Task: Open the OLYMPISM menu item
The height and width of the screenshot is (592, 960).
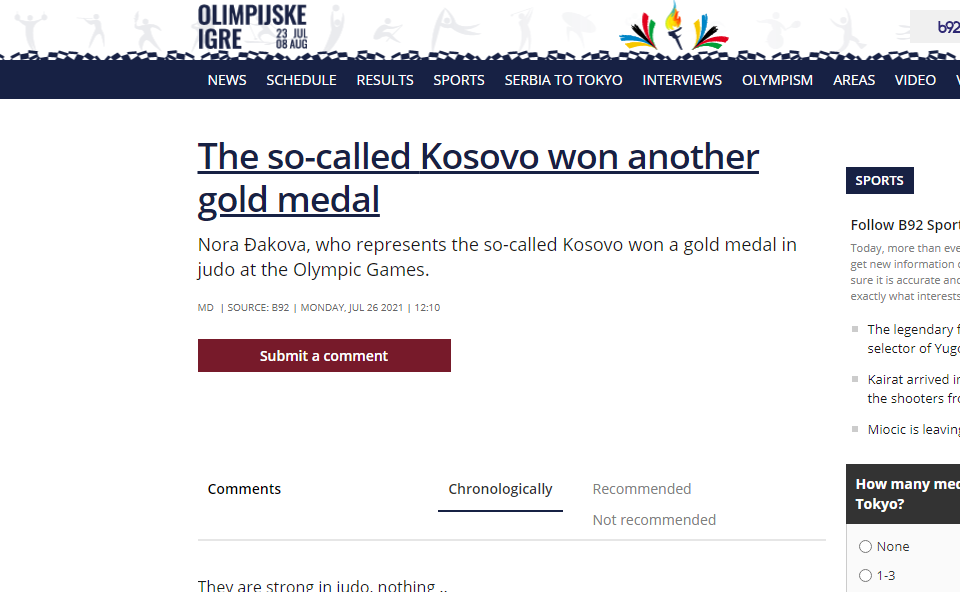Action: 777,80
